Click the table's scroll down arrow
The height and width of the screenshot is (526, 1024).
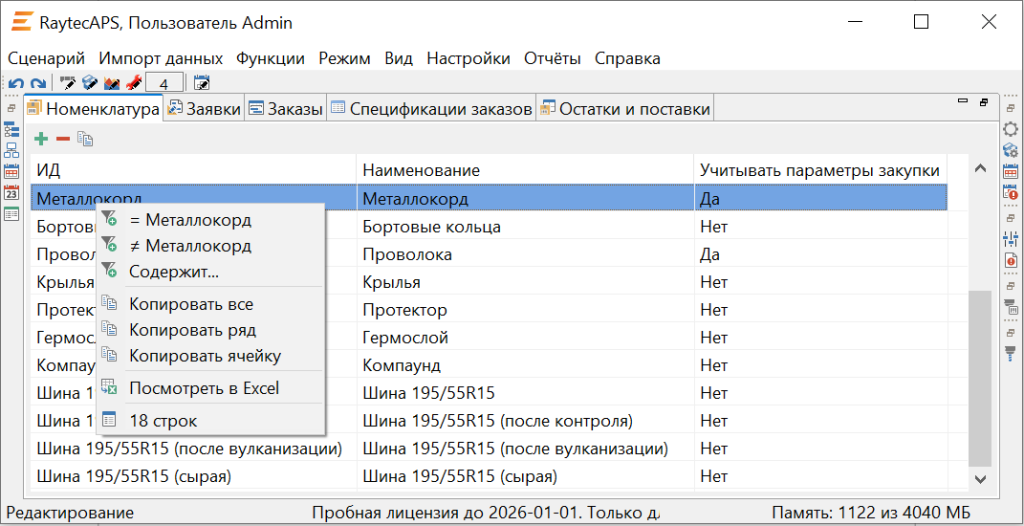(x=980, y=480)
